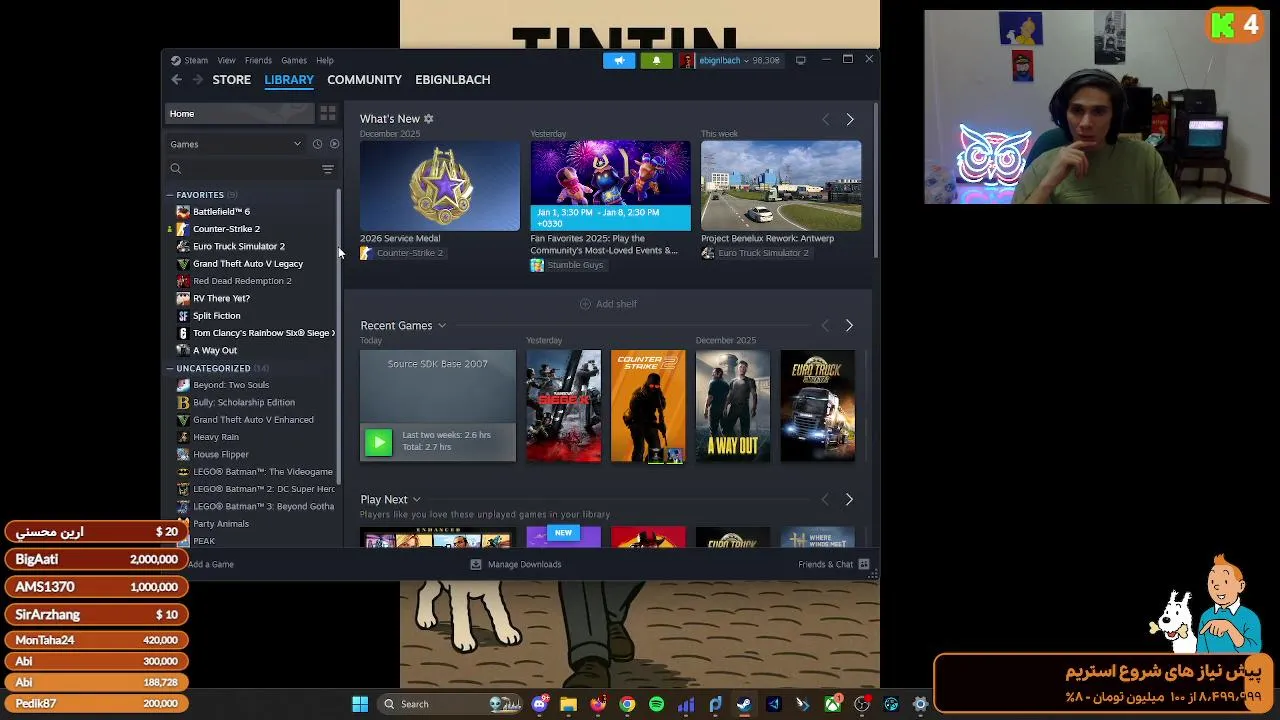1280x720 pixels.
Task: Collapse the FAVORITES category
Action: [x=170, y=195]
